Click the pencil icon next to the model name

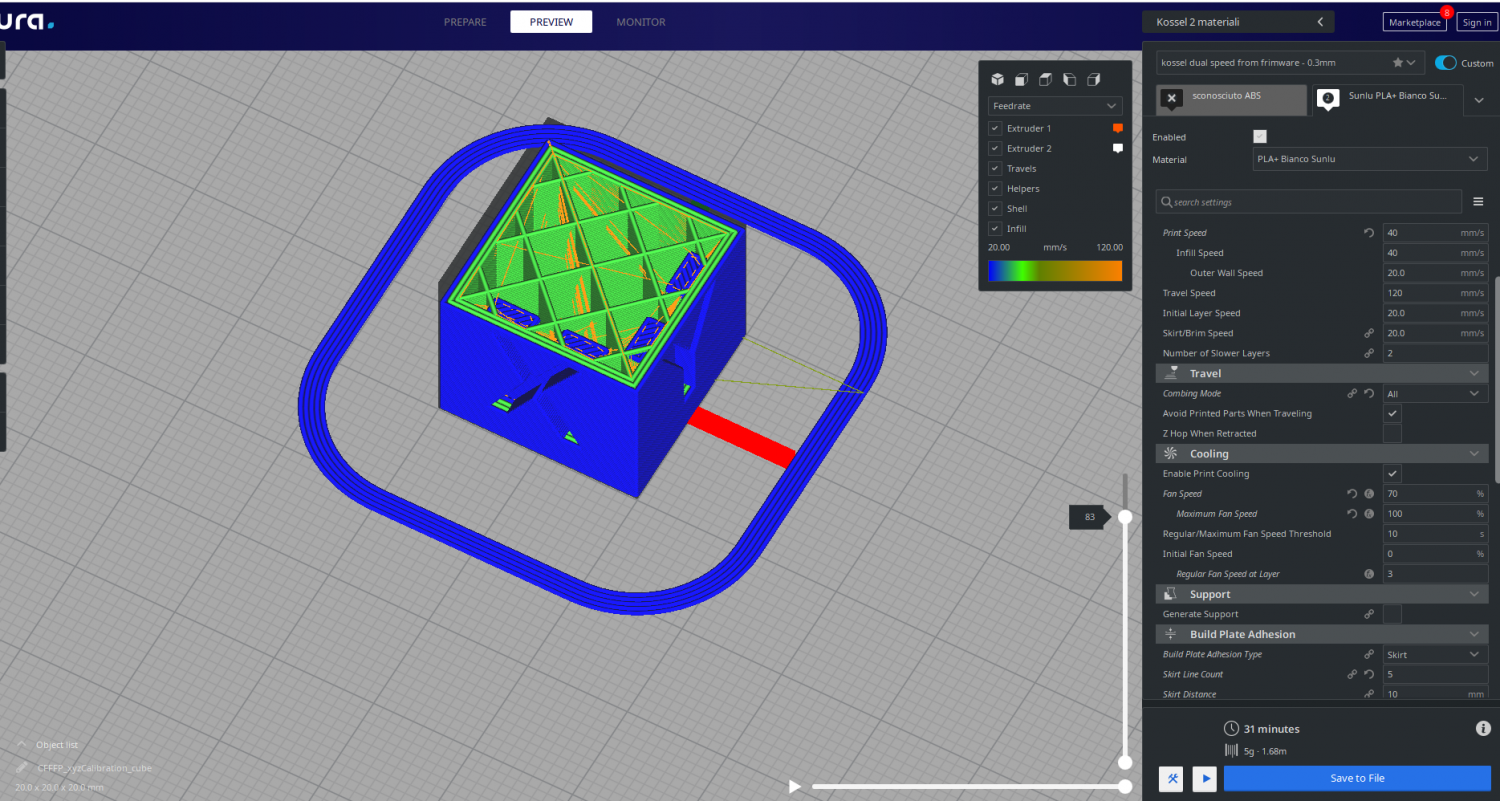(22, 768)
